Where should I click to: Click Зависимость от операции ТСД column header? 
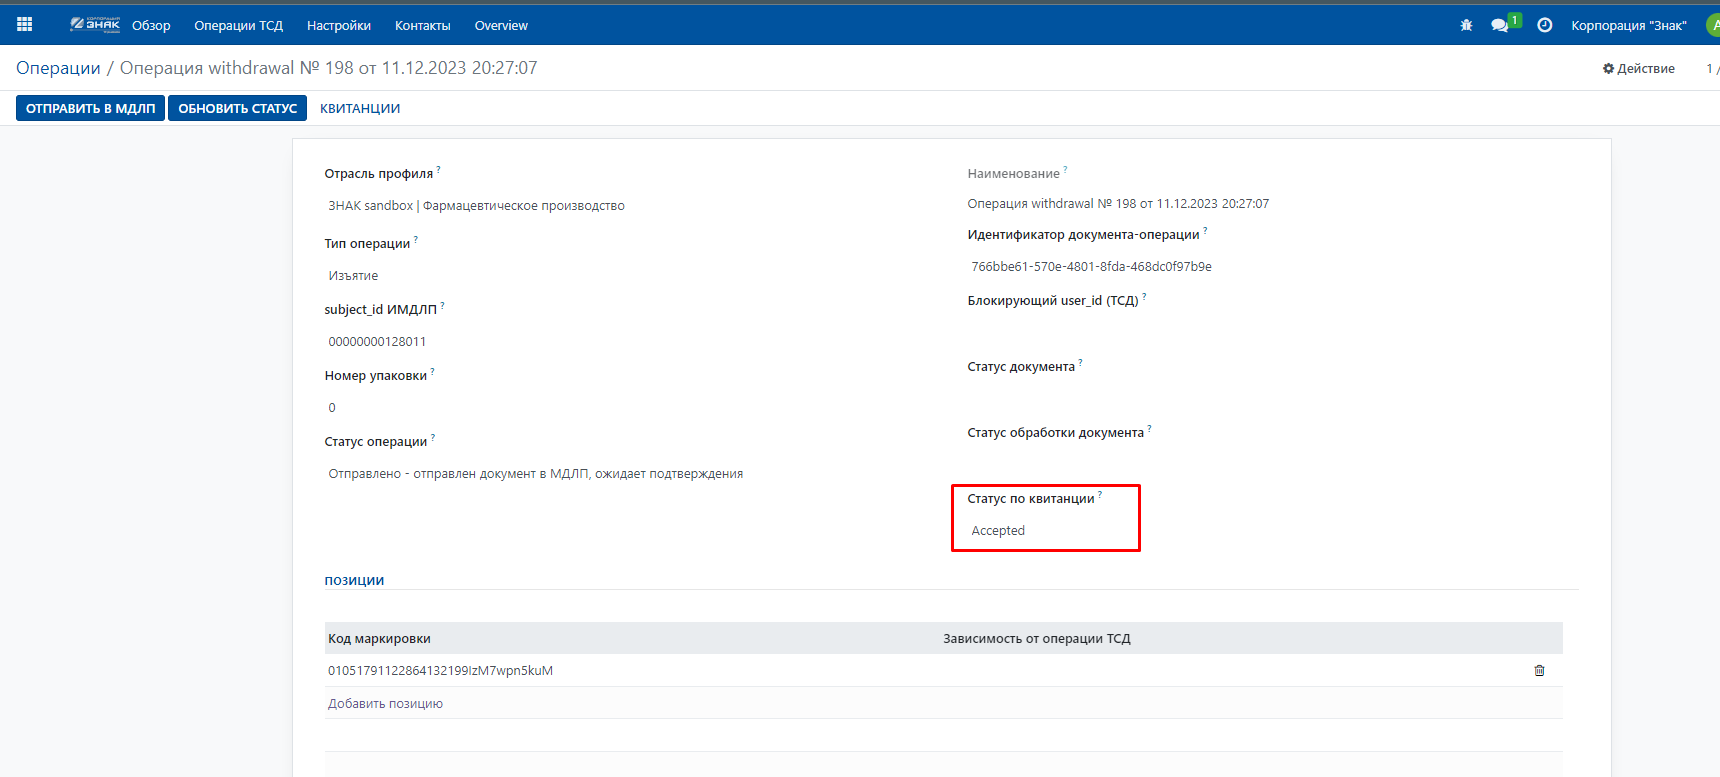[1036, 638]
